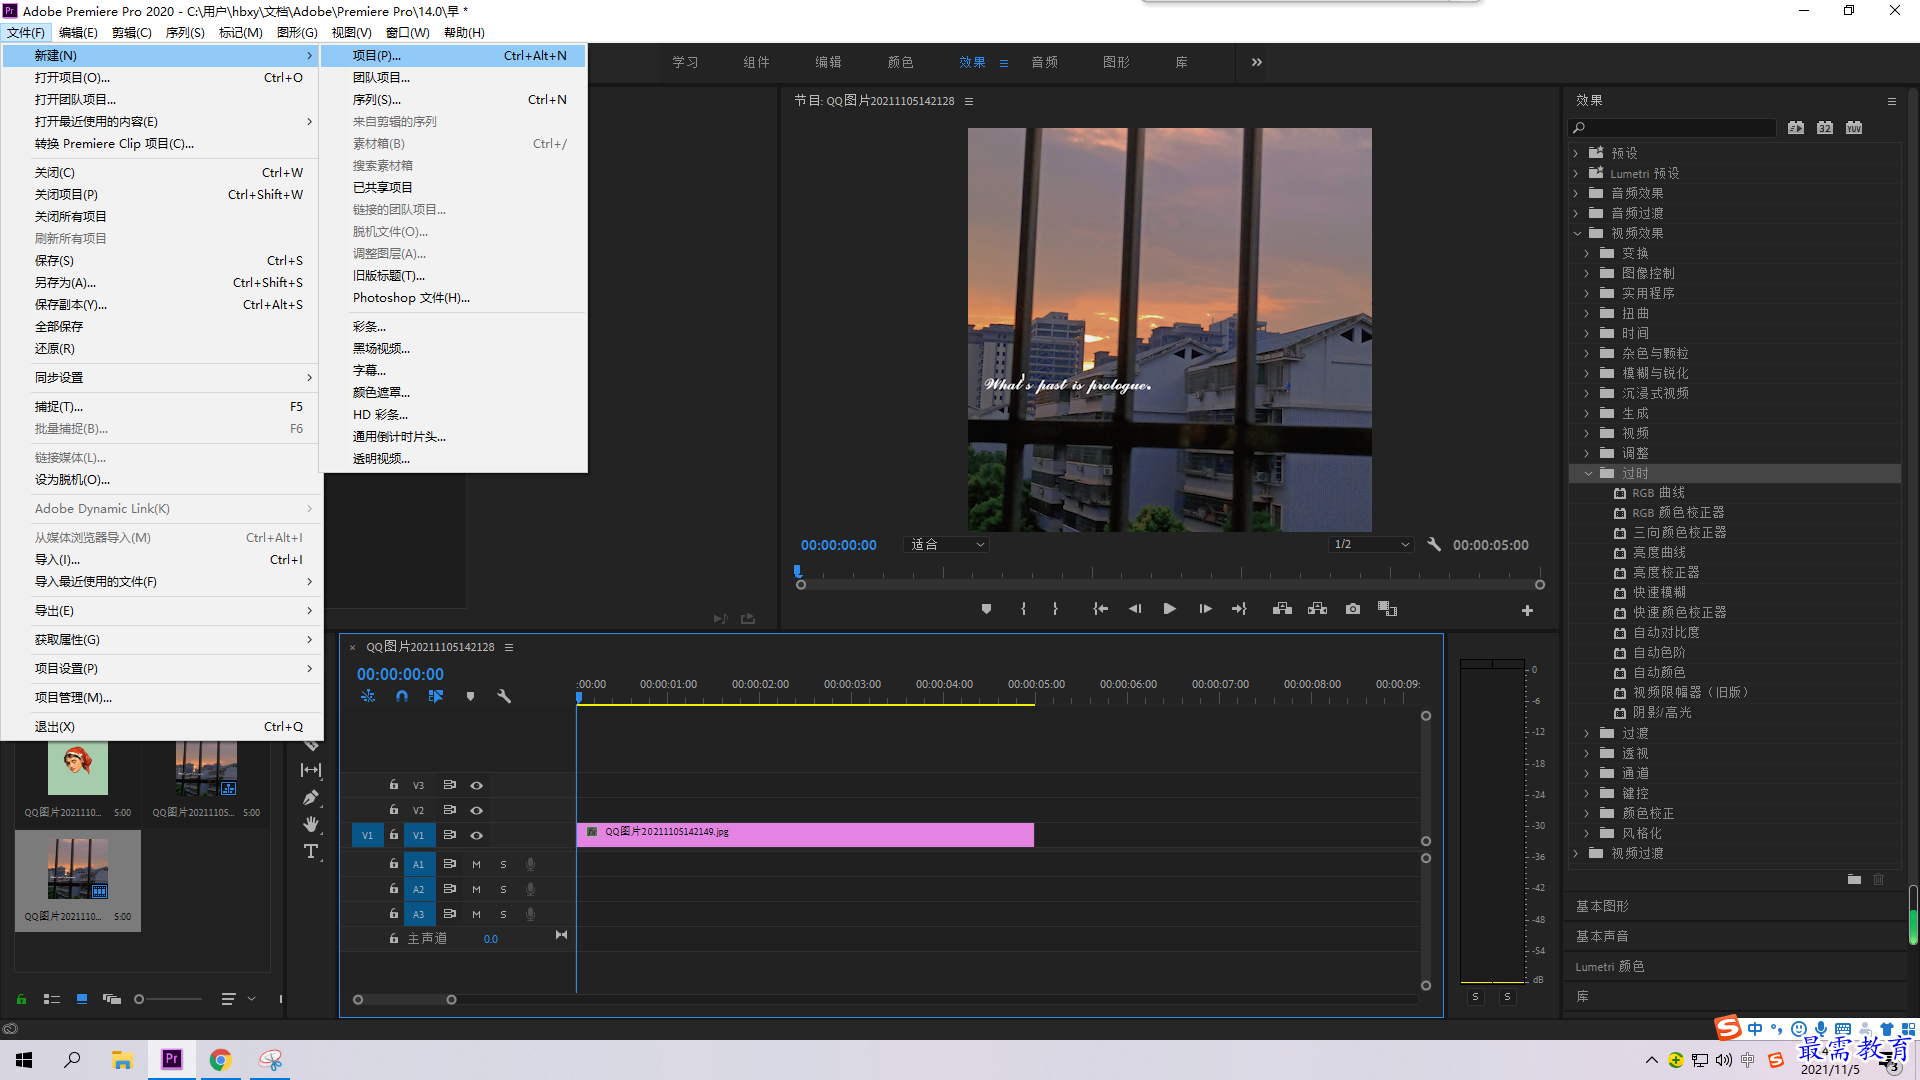Open Chrome from the Windows taskbar
Screen dimensions: 1920x1080
tap(220, 1059)
